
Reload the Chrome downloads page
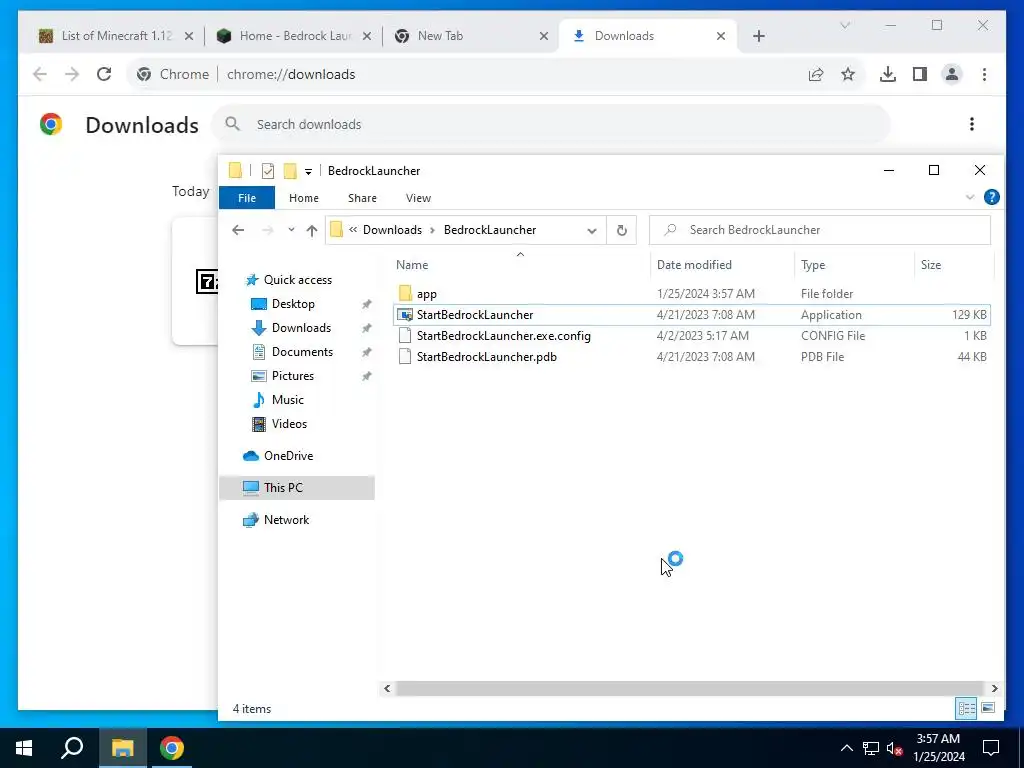104,74
